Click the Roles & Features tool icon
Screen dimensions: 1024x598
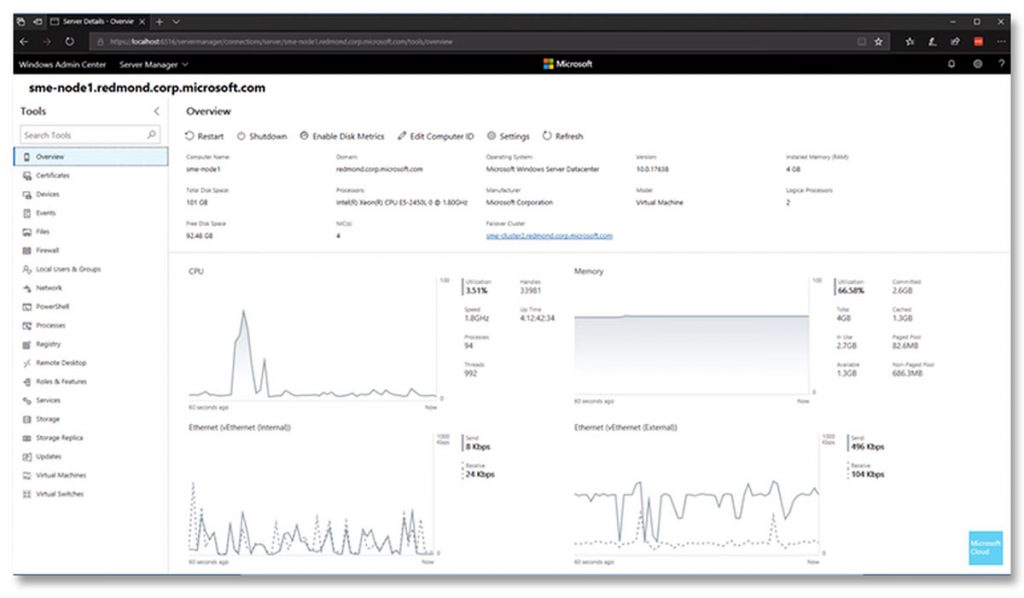point(27,382)
